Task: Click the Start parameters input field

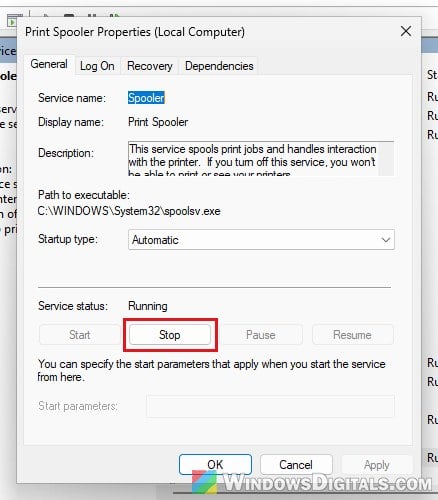Action: click(x=270, y=406)
